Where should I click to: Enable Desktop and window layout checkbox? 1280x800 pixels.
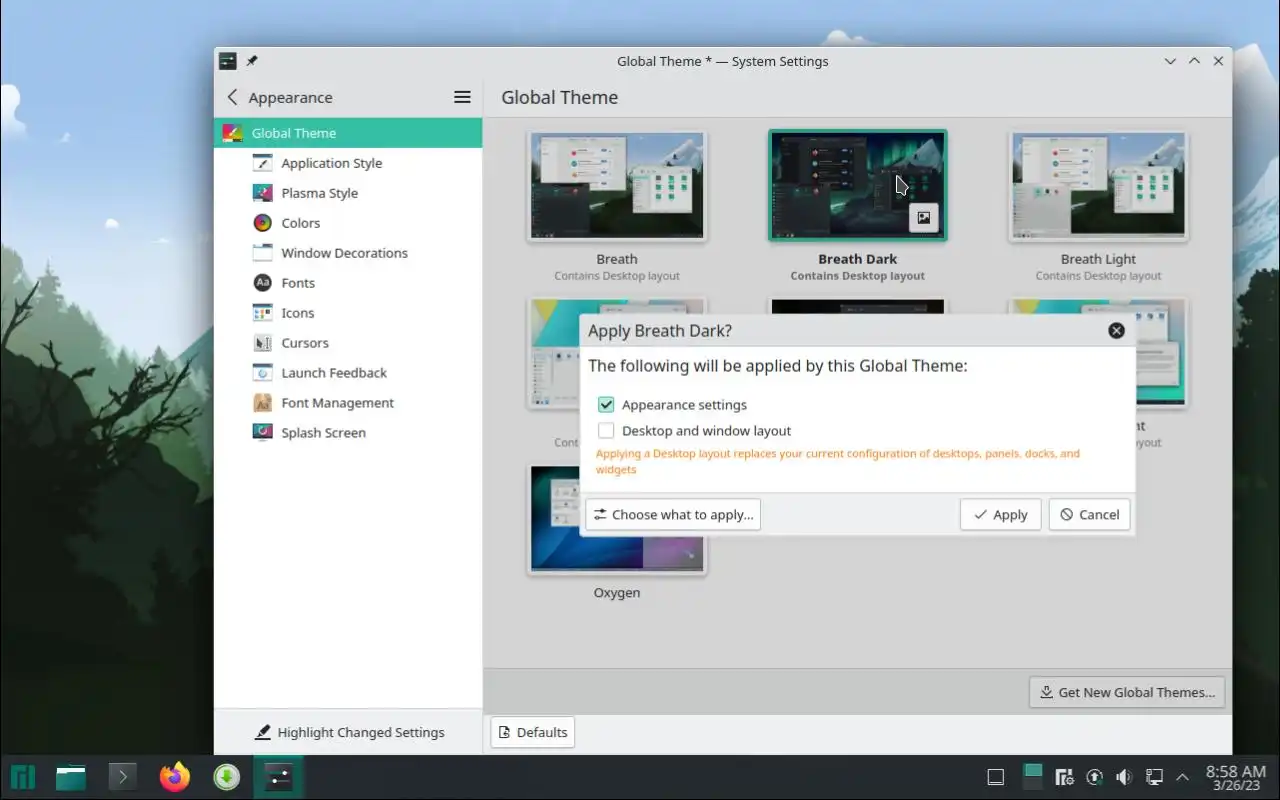(606, 431)
